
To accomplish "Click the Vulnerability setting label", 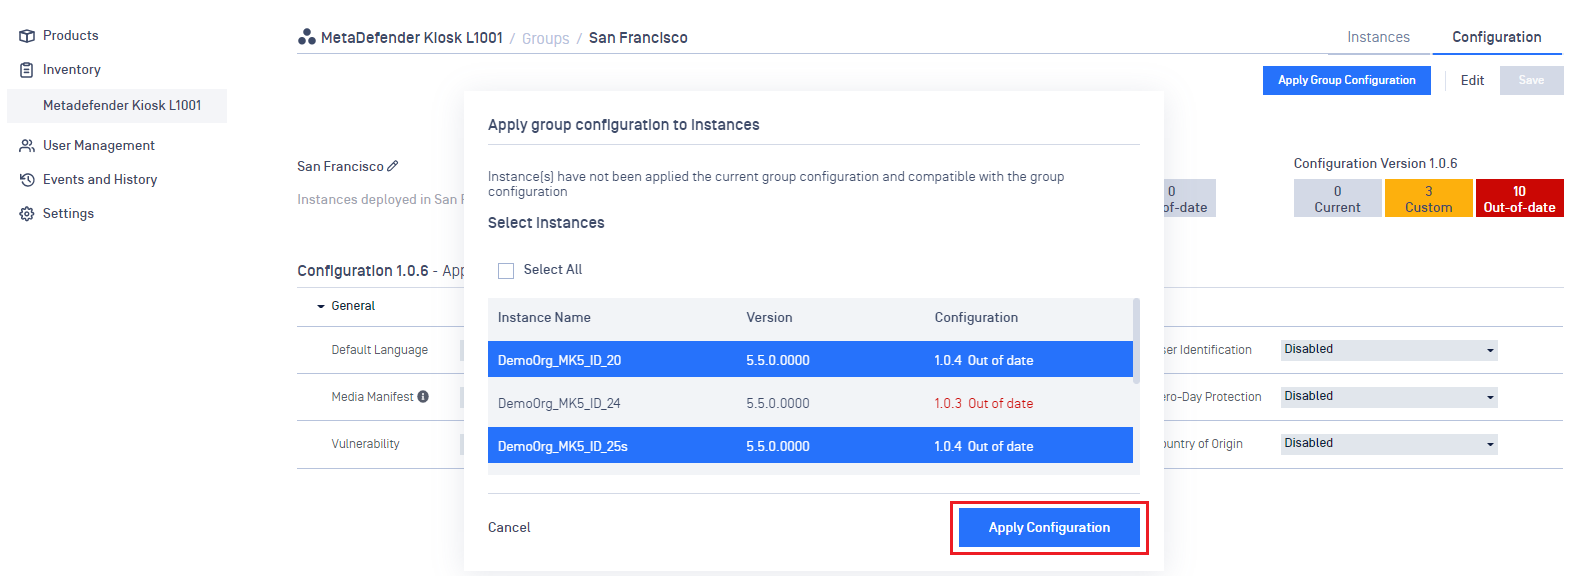I will pos(365,444).
